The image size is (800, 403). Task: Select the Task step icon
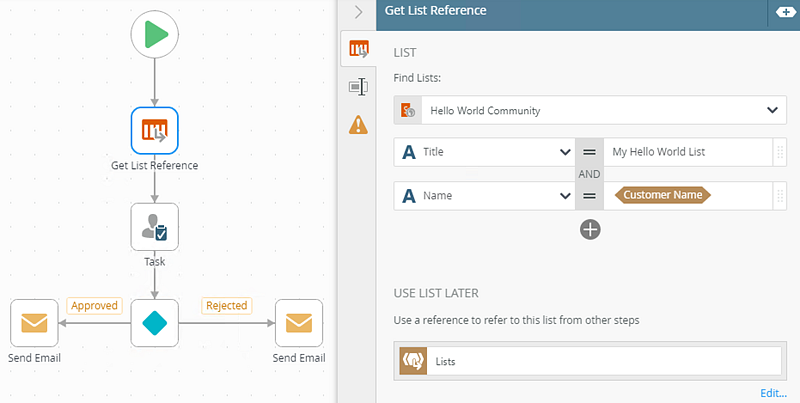tap(155, 227)
